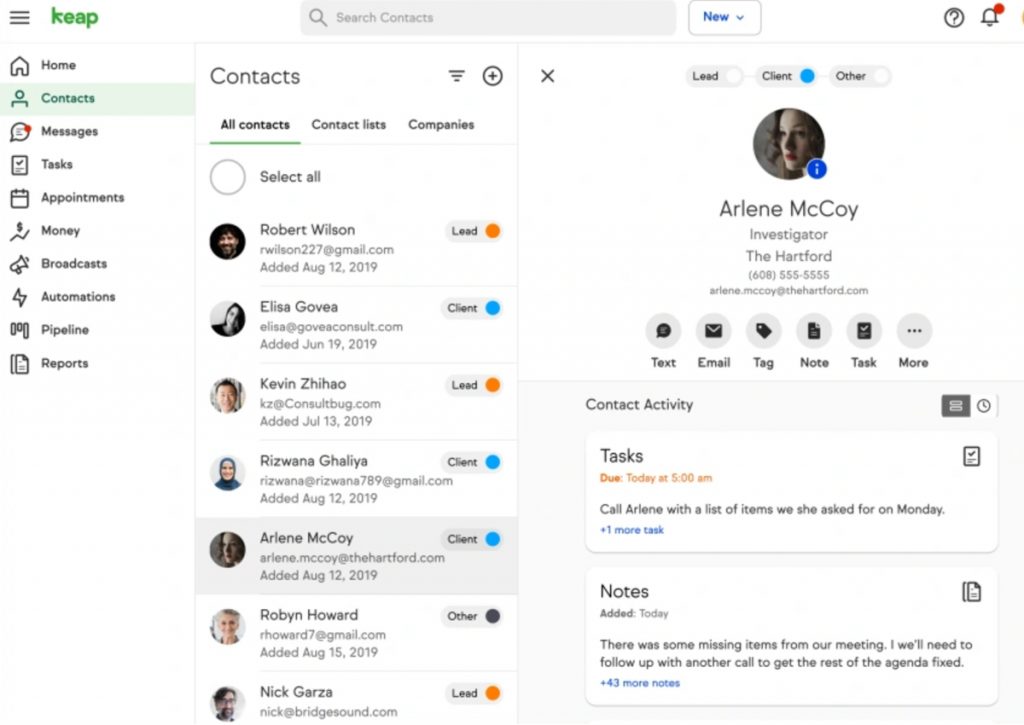Open the New dropdown menu
This screenshot has width=1024, height=725.
click(724, 17)
